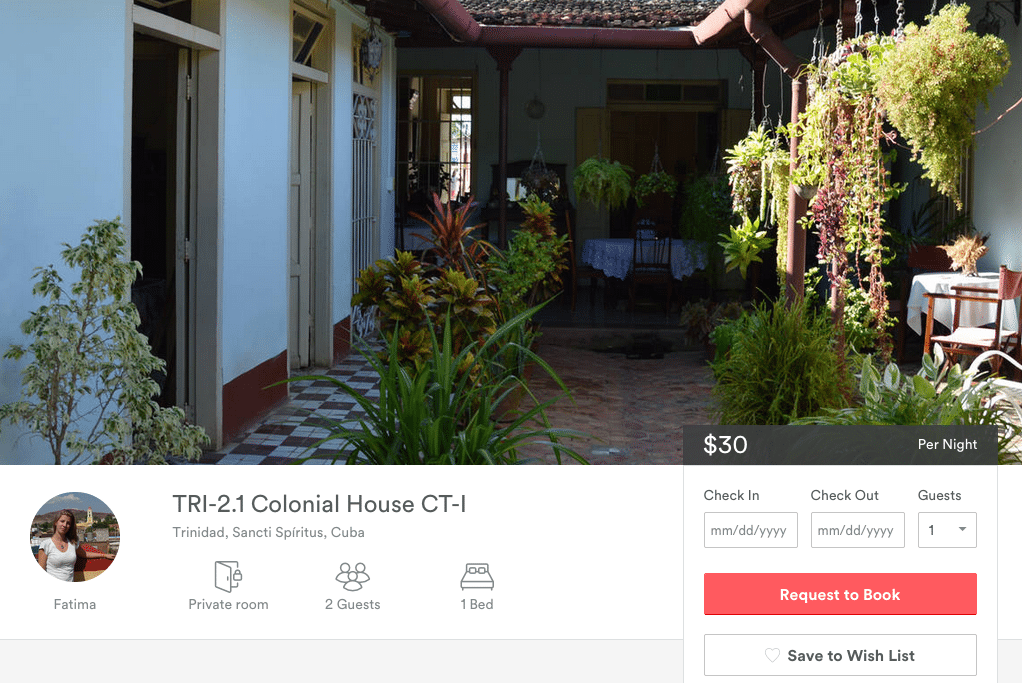Click the Guests dropdown arrow

pos(963,529)
